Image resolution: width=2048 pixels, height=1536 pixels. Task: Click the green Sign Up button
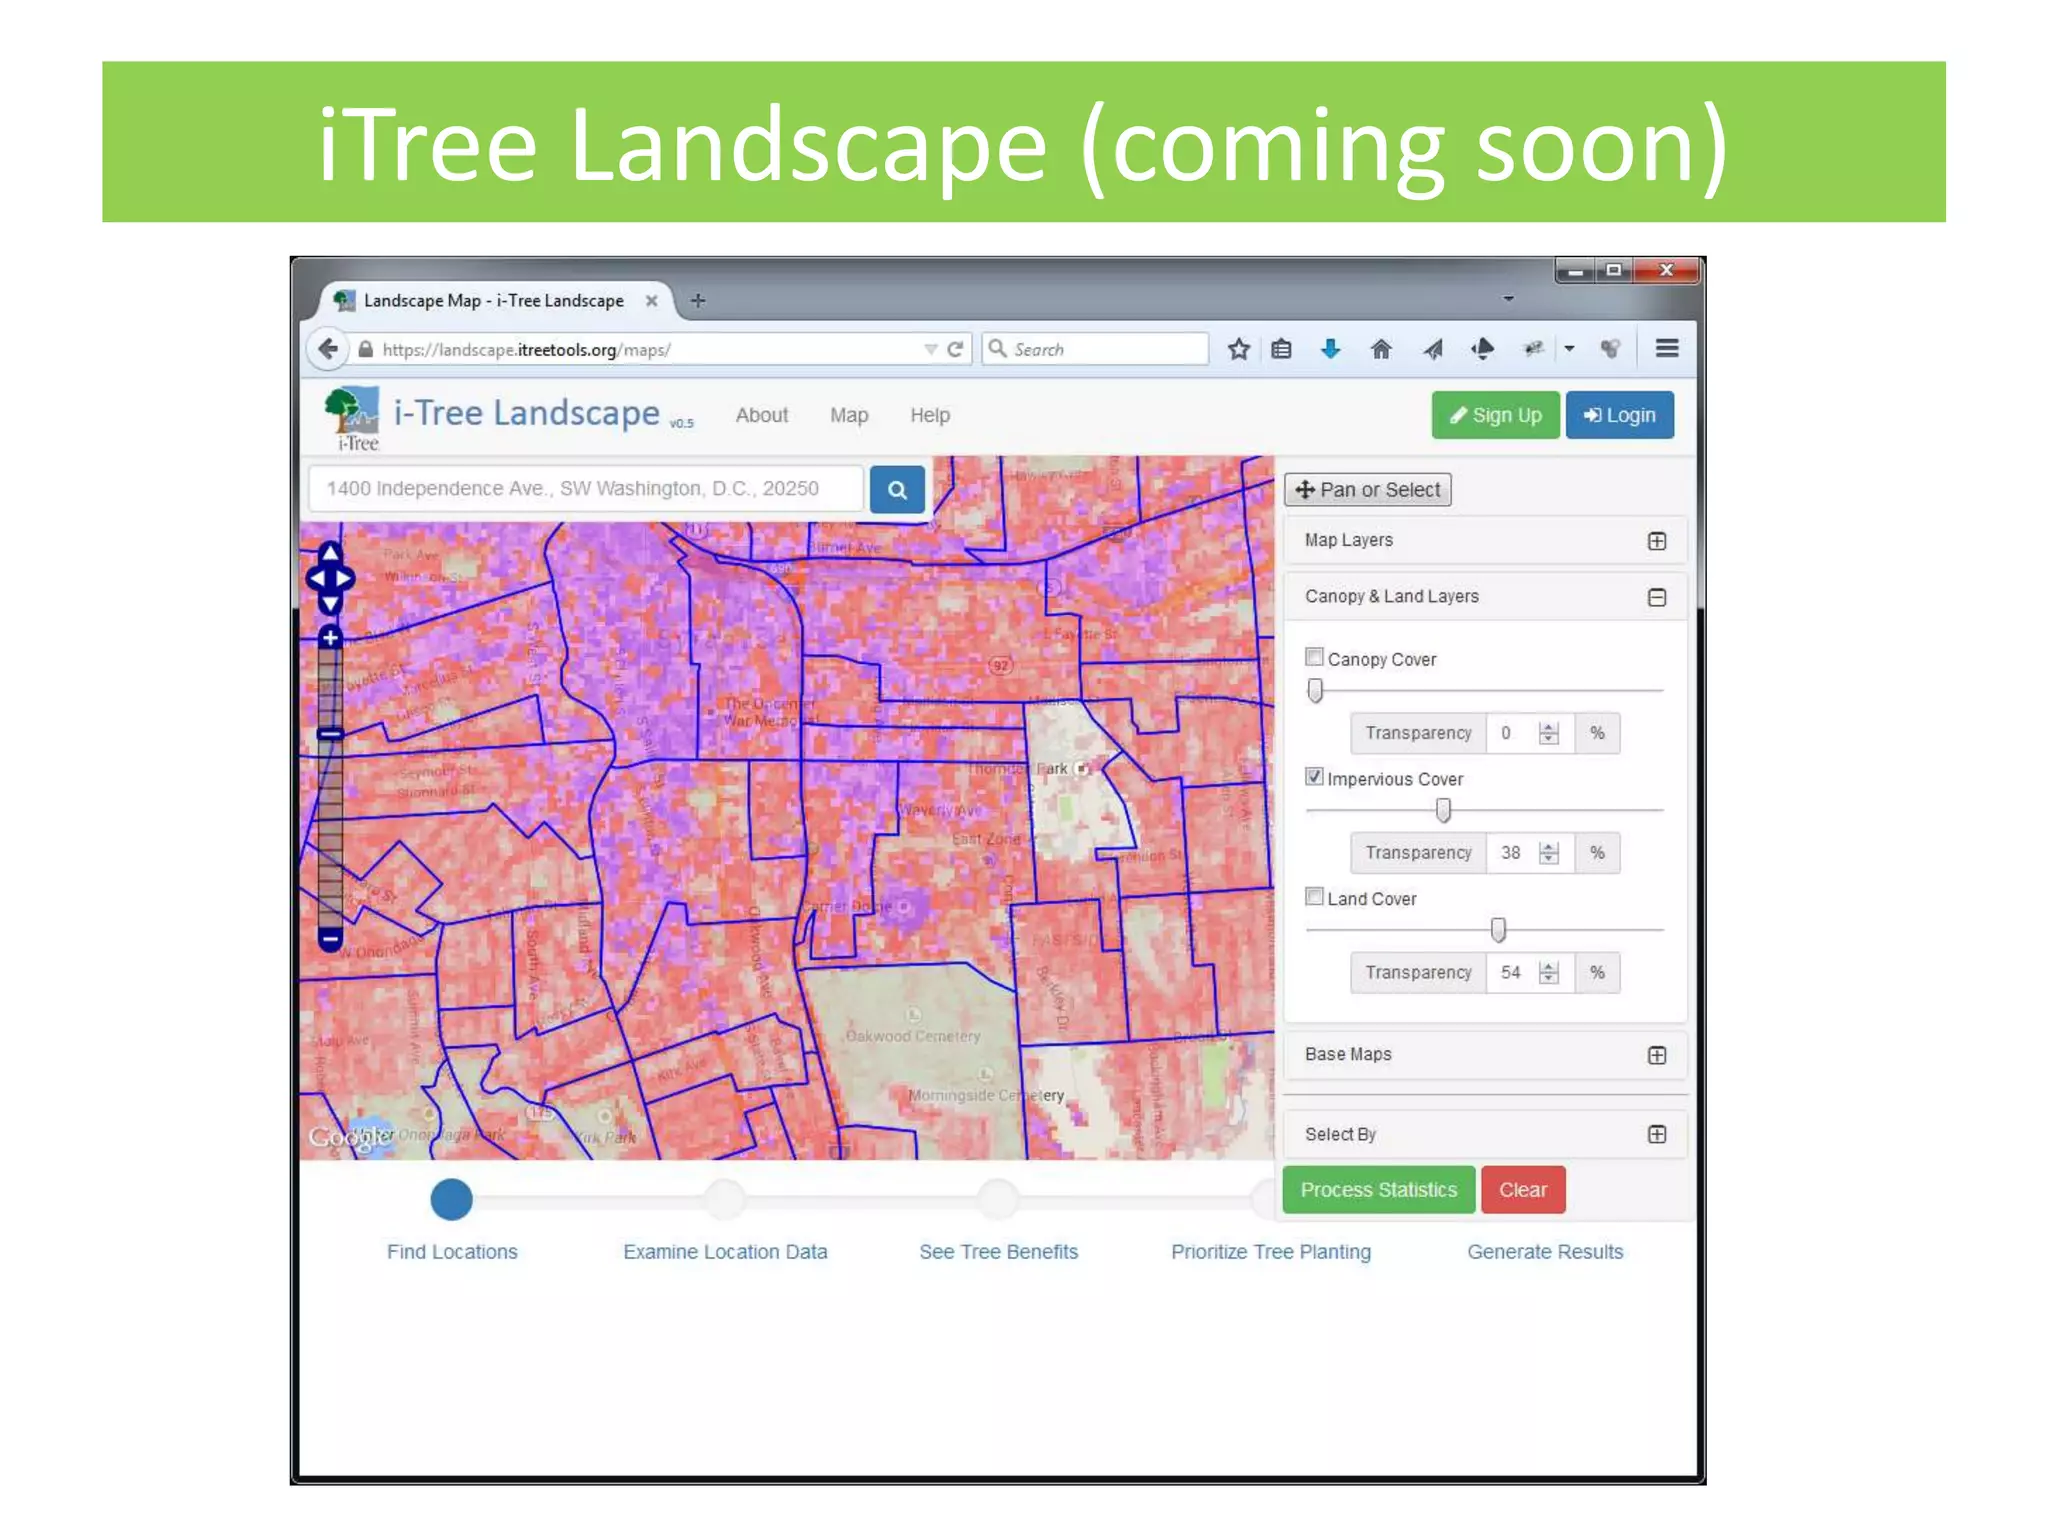pyautogui.click(x=1495, y=415)
